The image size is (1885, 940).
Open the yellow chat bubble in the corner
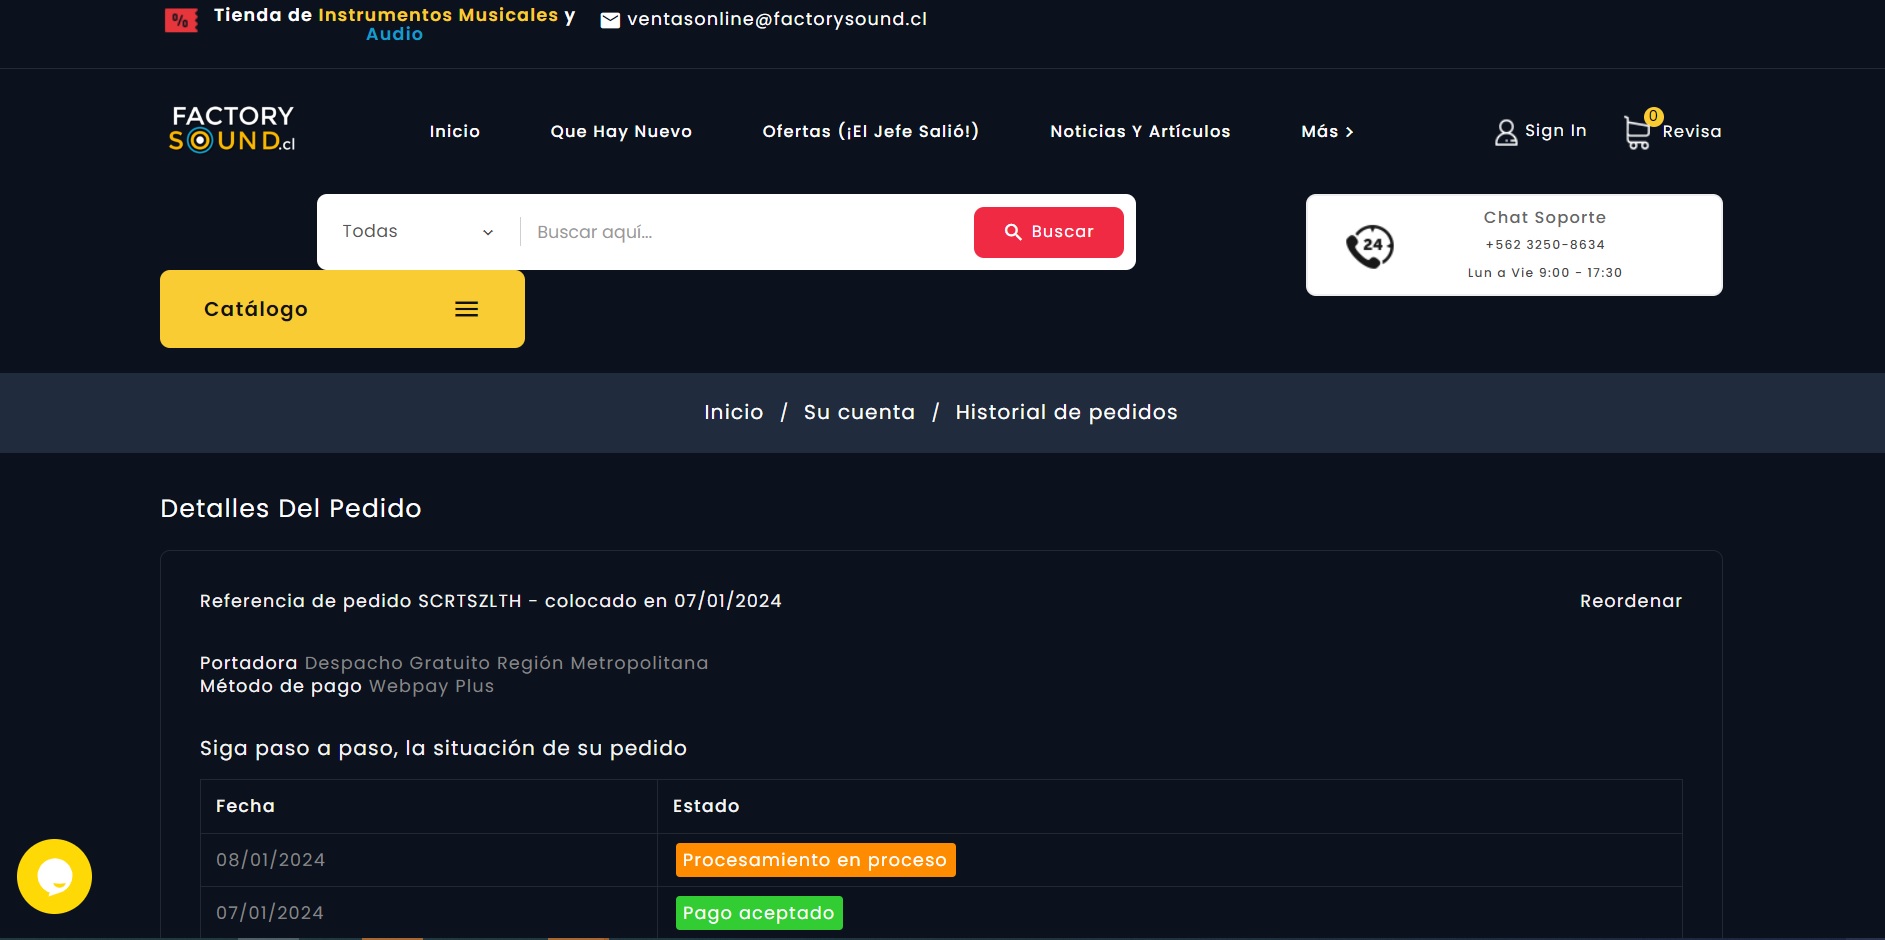pyautogui.click(x=54, y=876)
